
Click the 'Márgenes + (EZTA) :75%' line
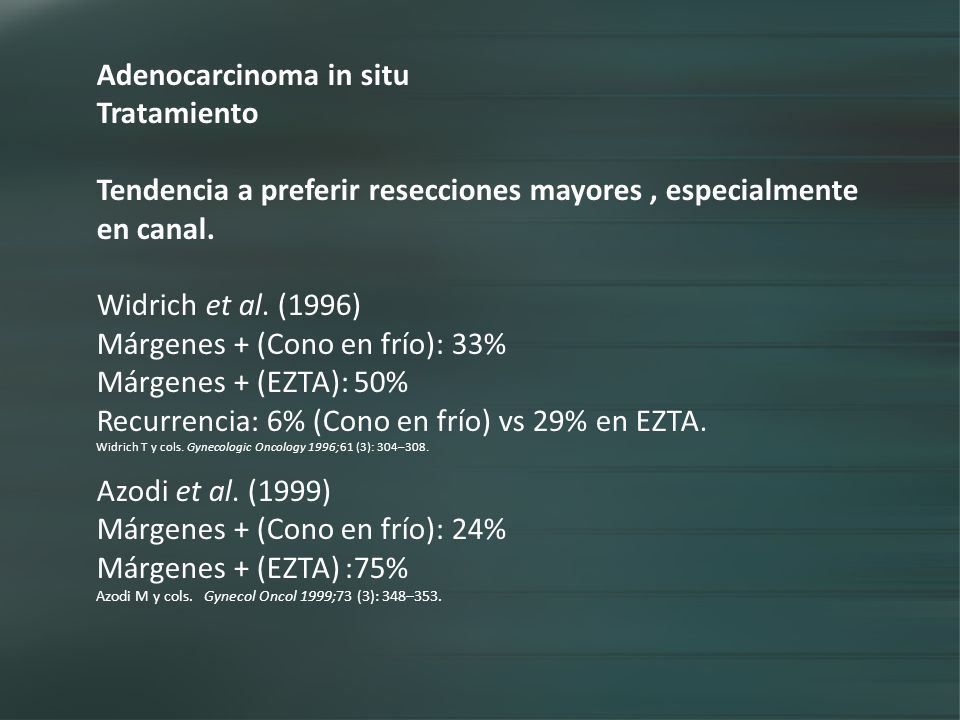pyautogui.click(x=252, y=568)
